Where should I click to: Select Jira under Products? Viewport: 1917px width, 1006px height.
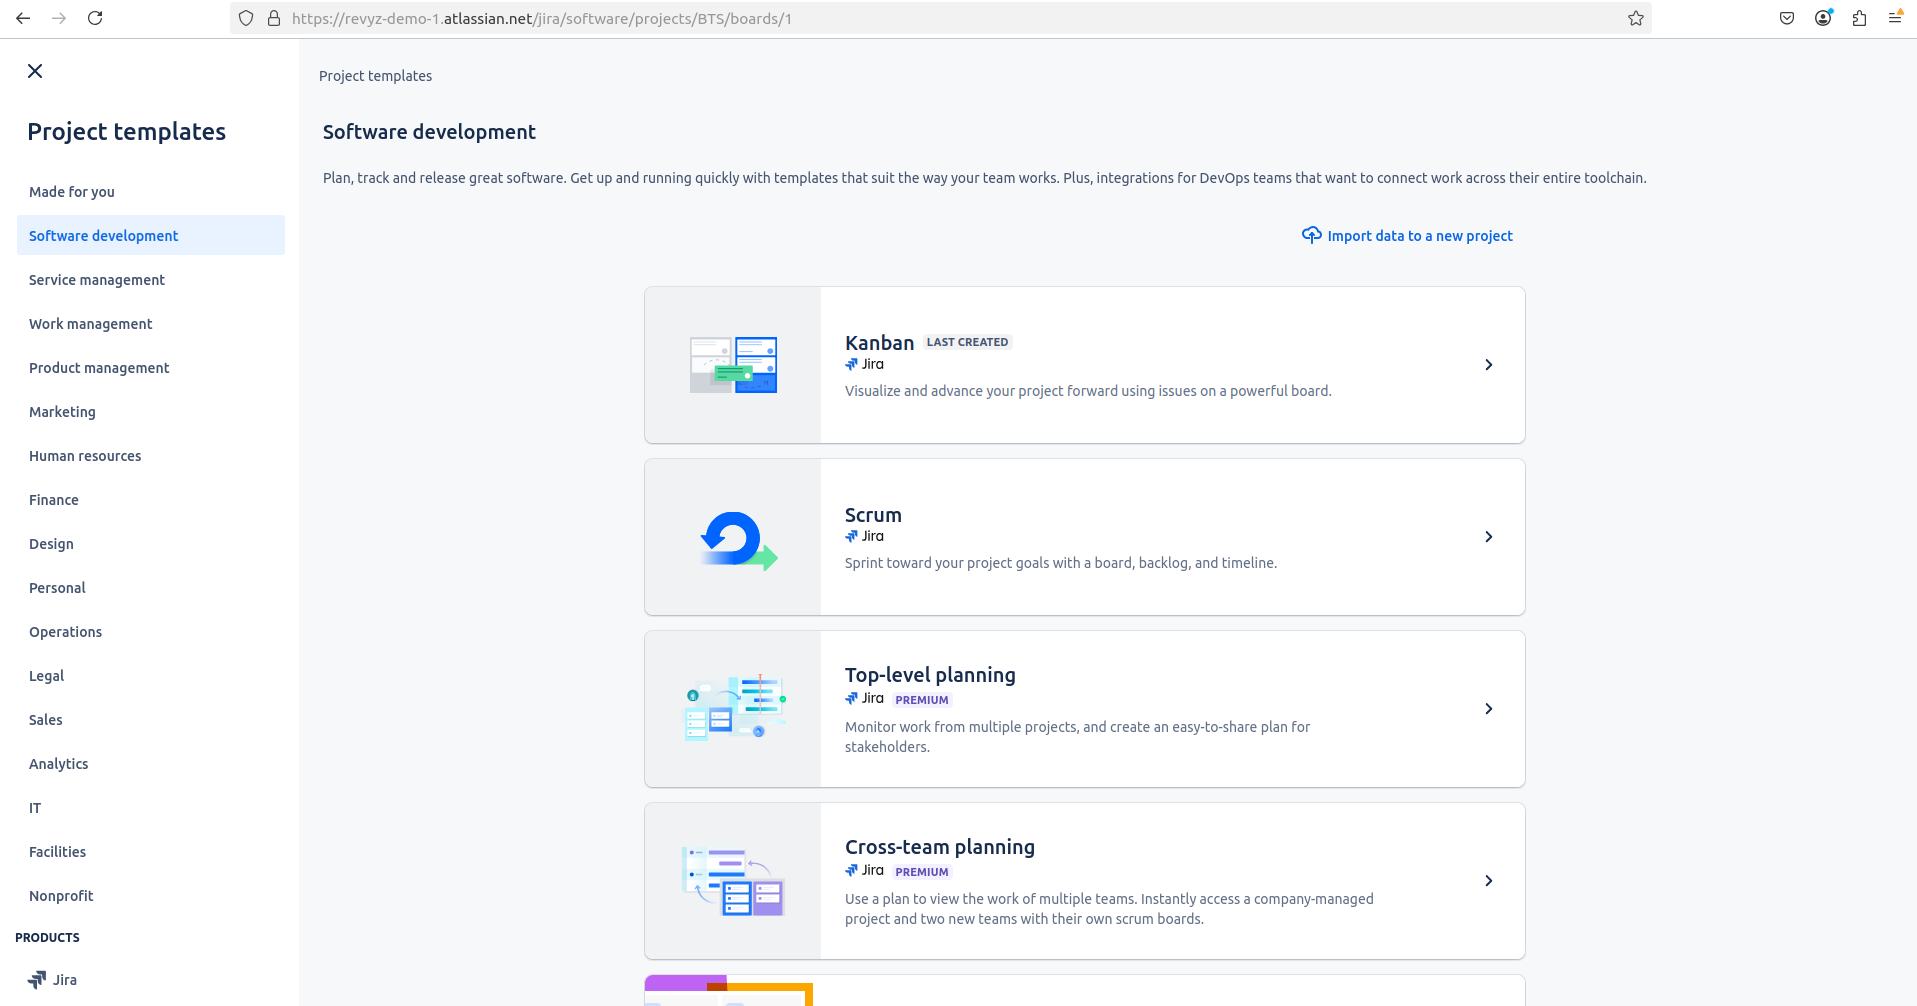(x=64, y=980)
